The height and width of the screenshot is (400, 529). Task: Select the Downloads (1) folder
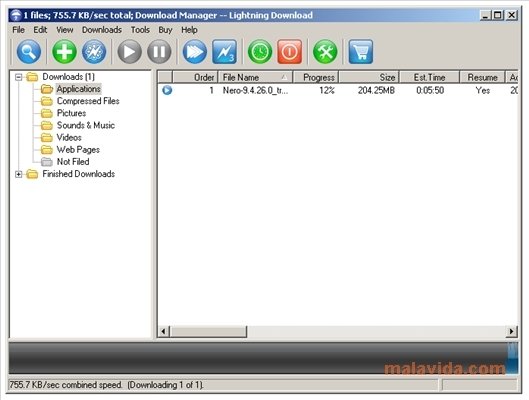(x=68, y=77)
